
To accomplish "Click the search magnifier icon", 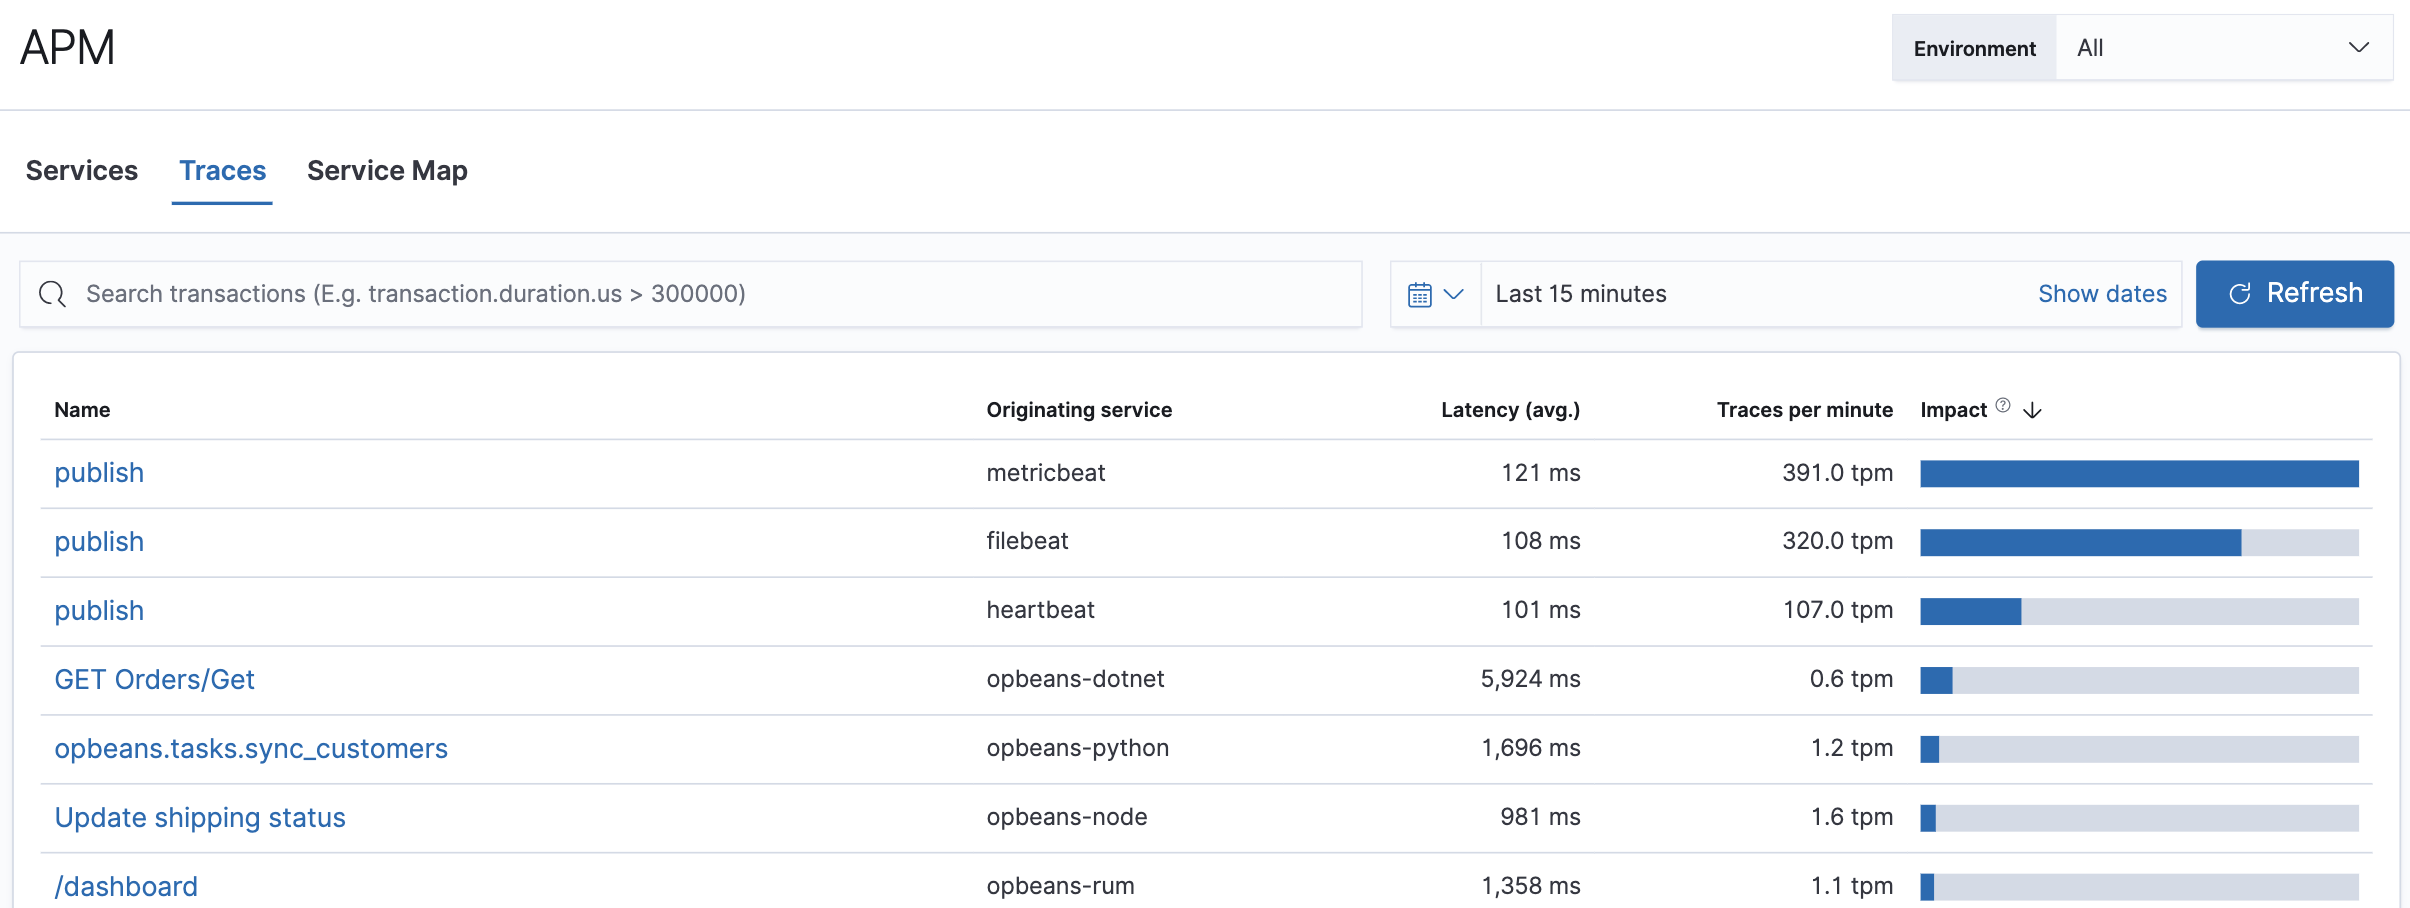I will point(52,293).
